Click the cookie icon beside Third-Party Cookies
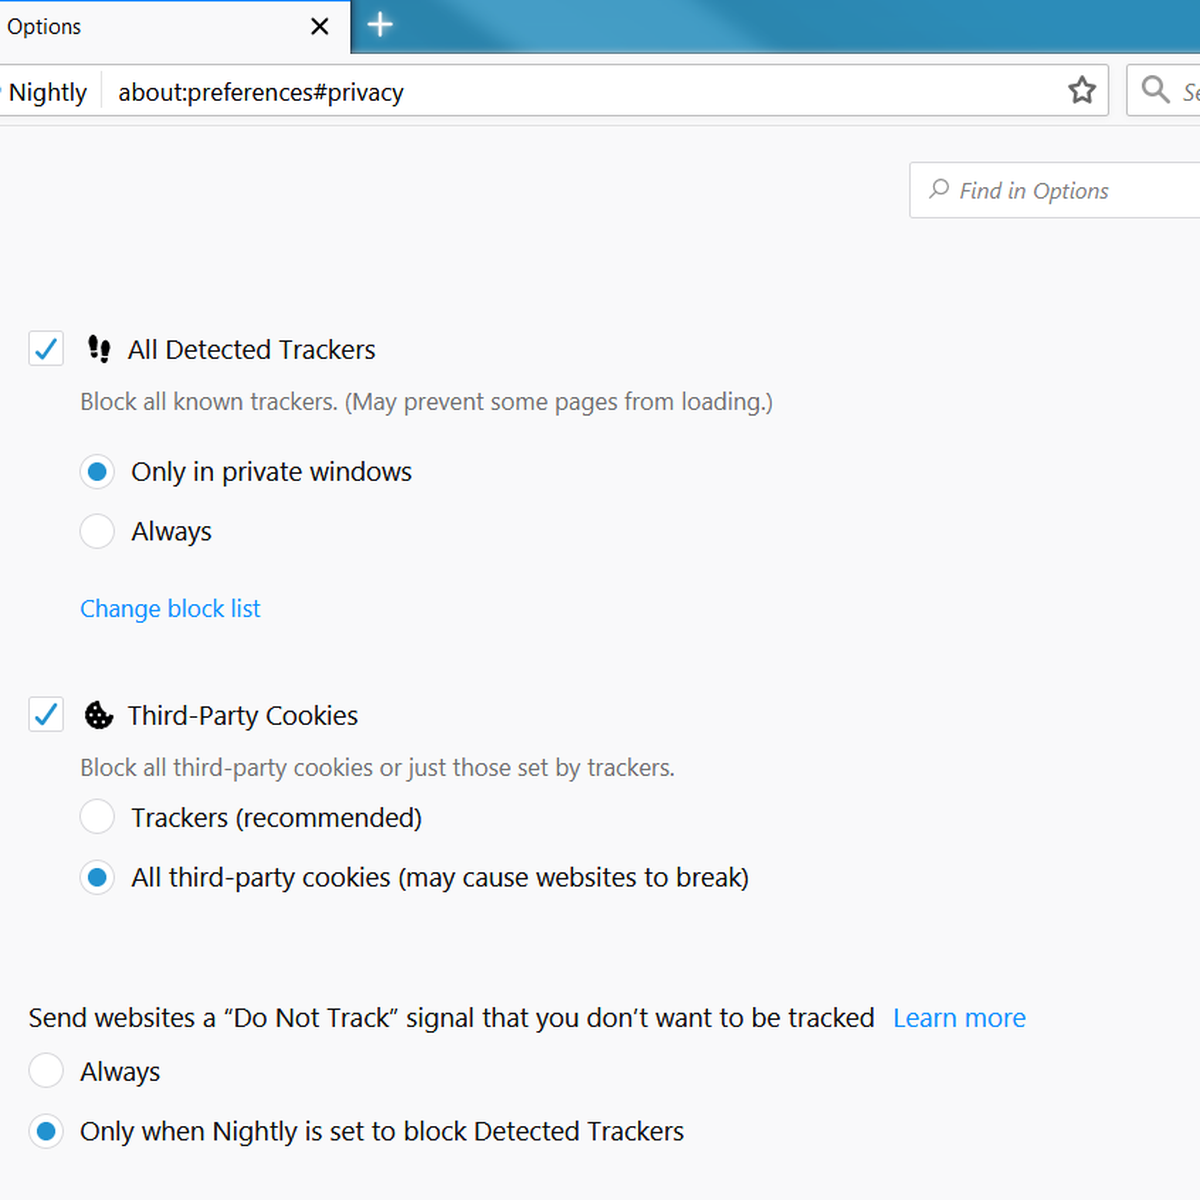The height and width of the screenshot is (1200, 1200). pyautogui.click(x=98, y=715)
